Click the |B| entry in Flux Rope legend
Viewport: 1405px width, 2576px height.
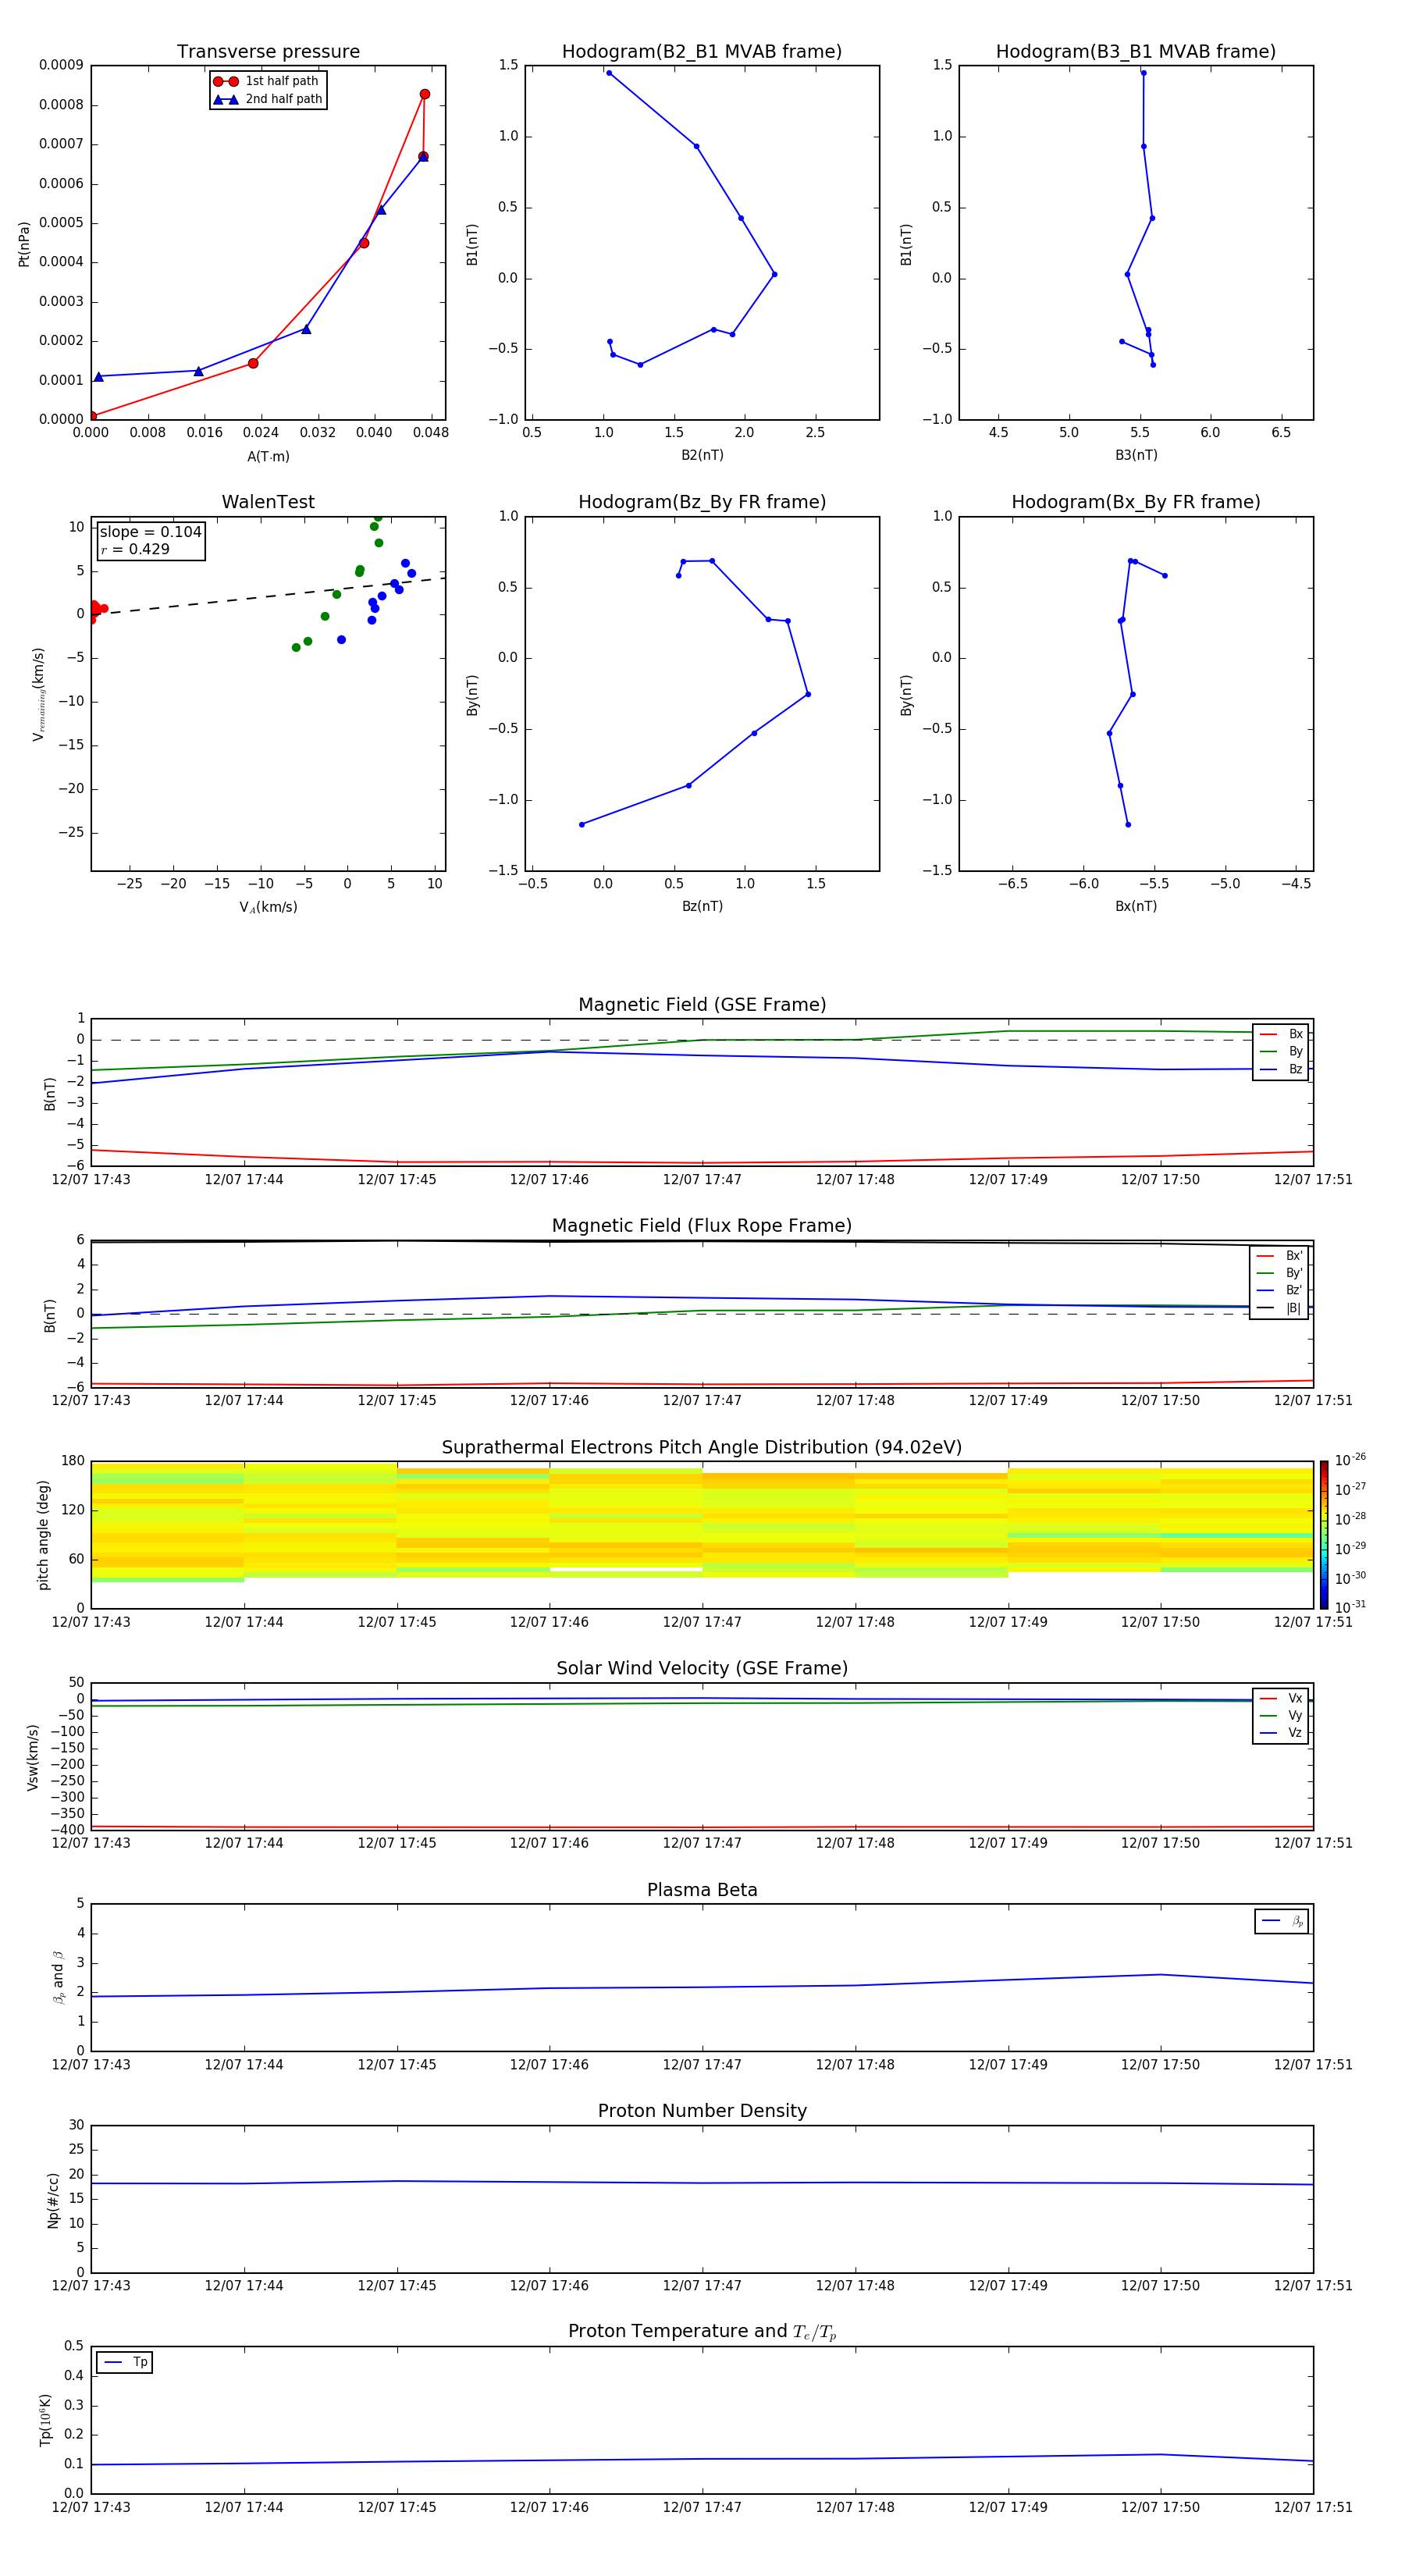coord(1280,1308)
